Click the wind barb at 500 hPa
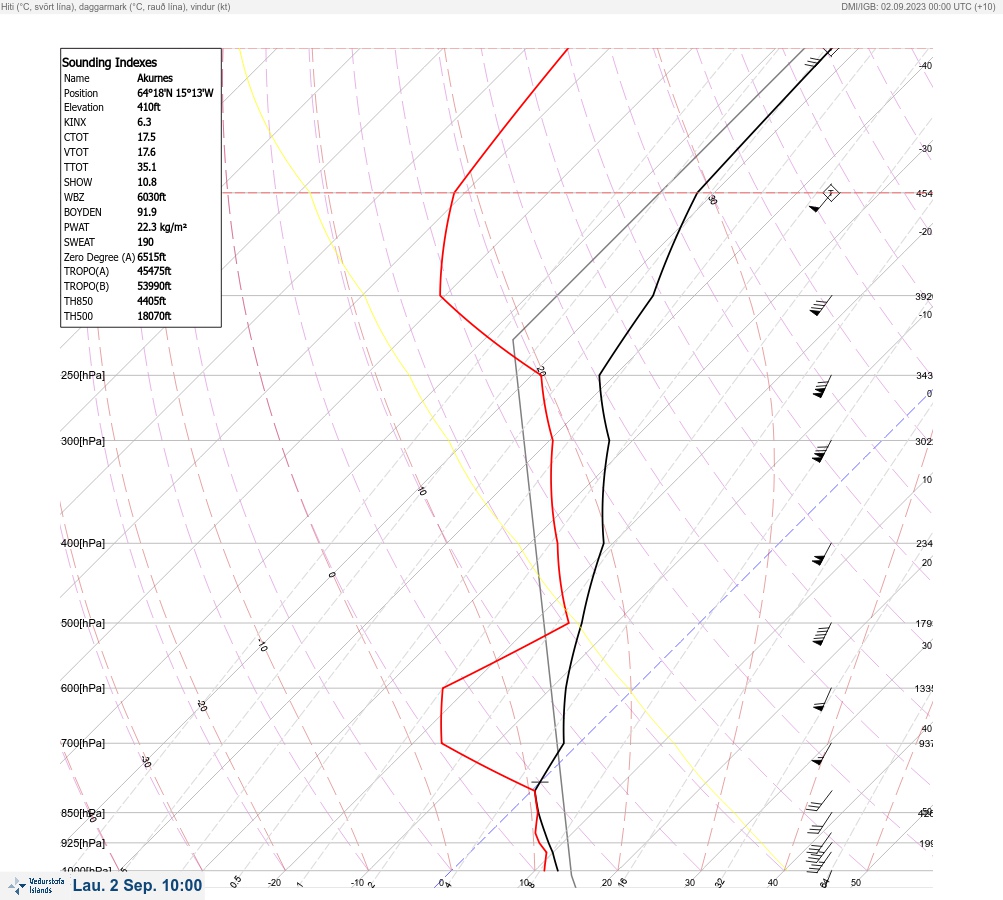1003x900 pixels. (822, 634)
